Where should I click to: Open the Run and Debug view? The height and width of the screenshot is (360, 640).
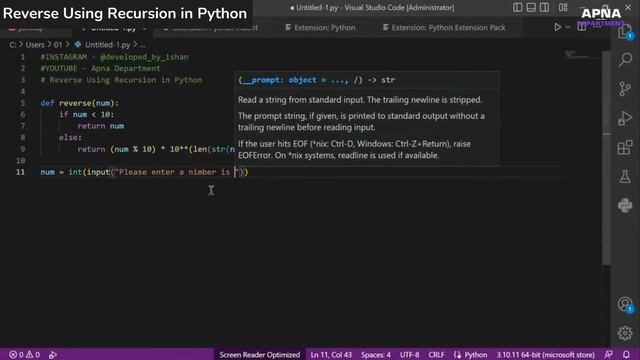[x=625, y=118]
